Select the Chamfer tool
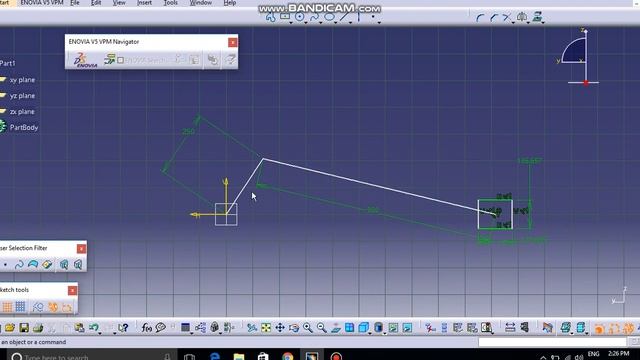The width and height of the screenshot is (640, 360). (494, 18)
